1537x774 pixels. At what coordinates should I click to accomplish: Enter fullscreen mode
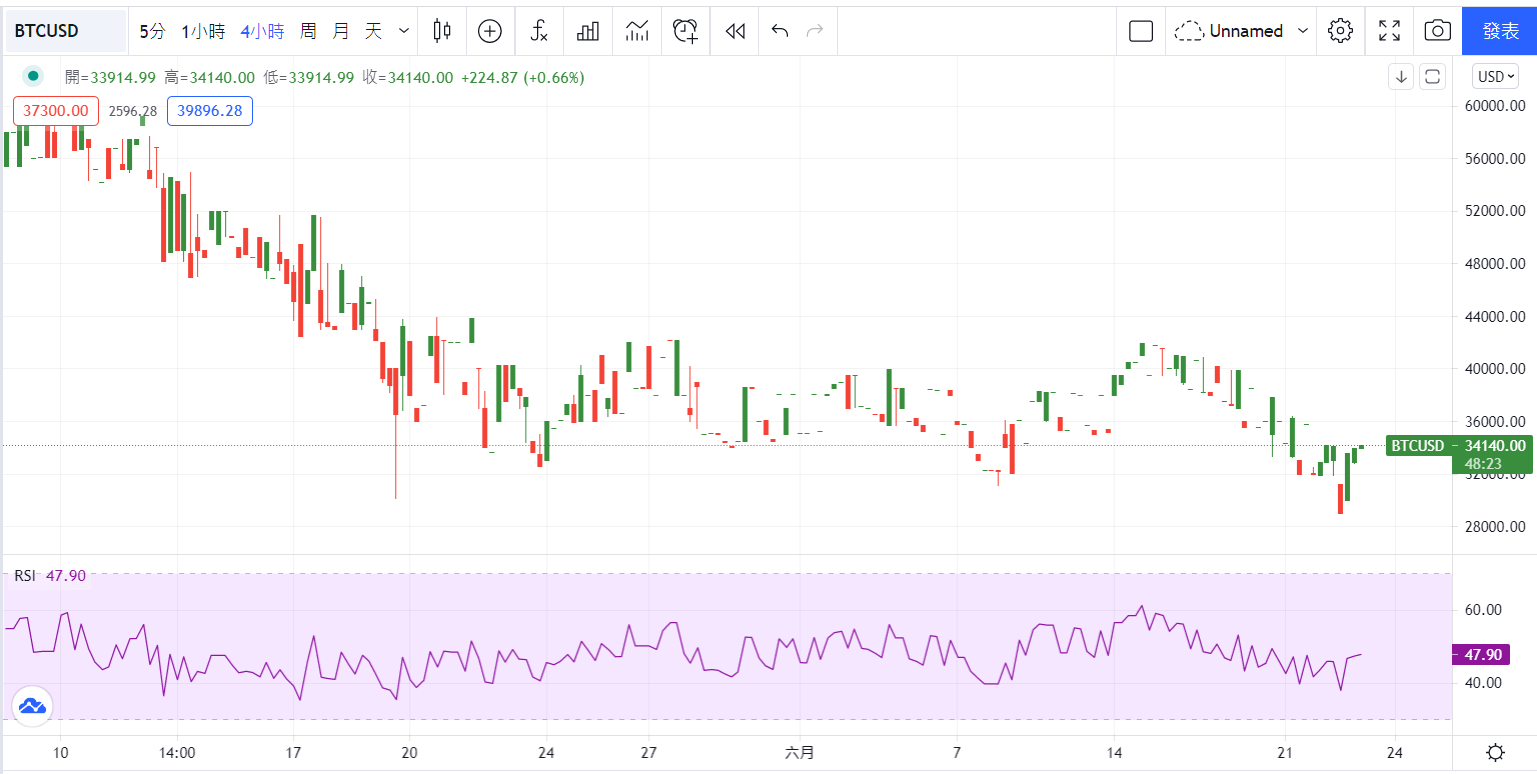point(1389,31)
